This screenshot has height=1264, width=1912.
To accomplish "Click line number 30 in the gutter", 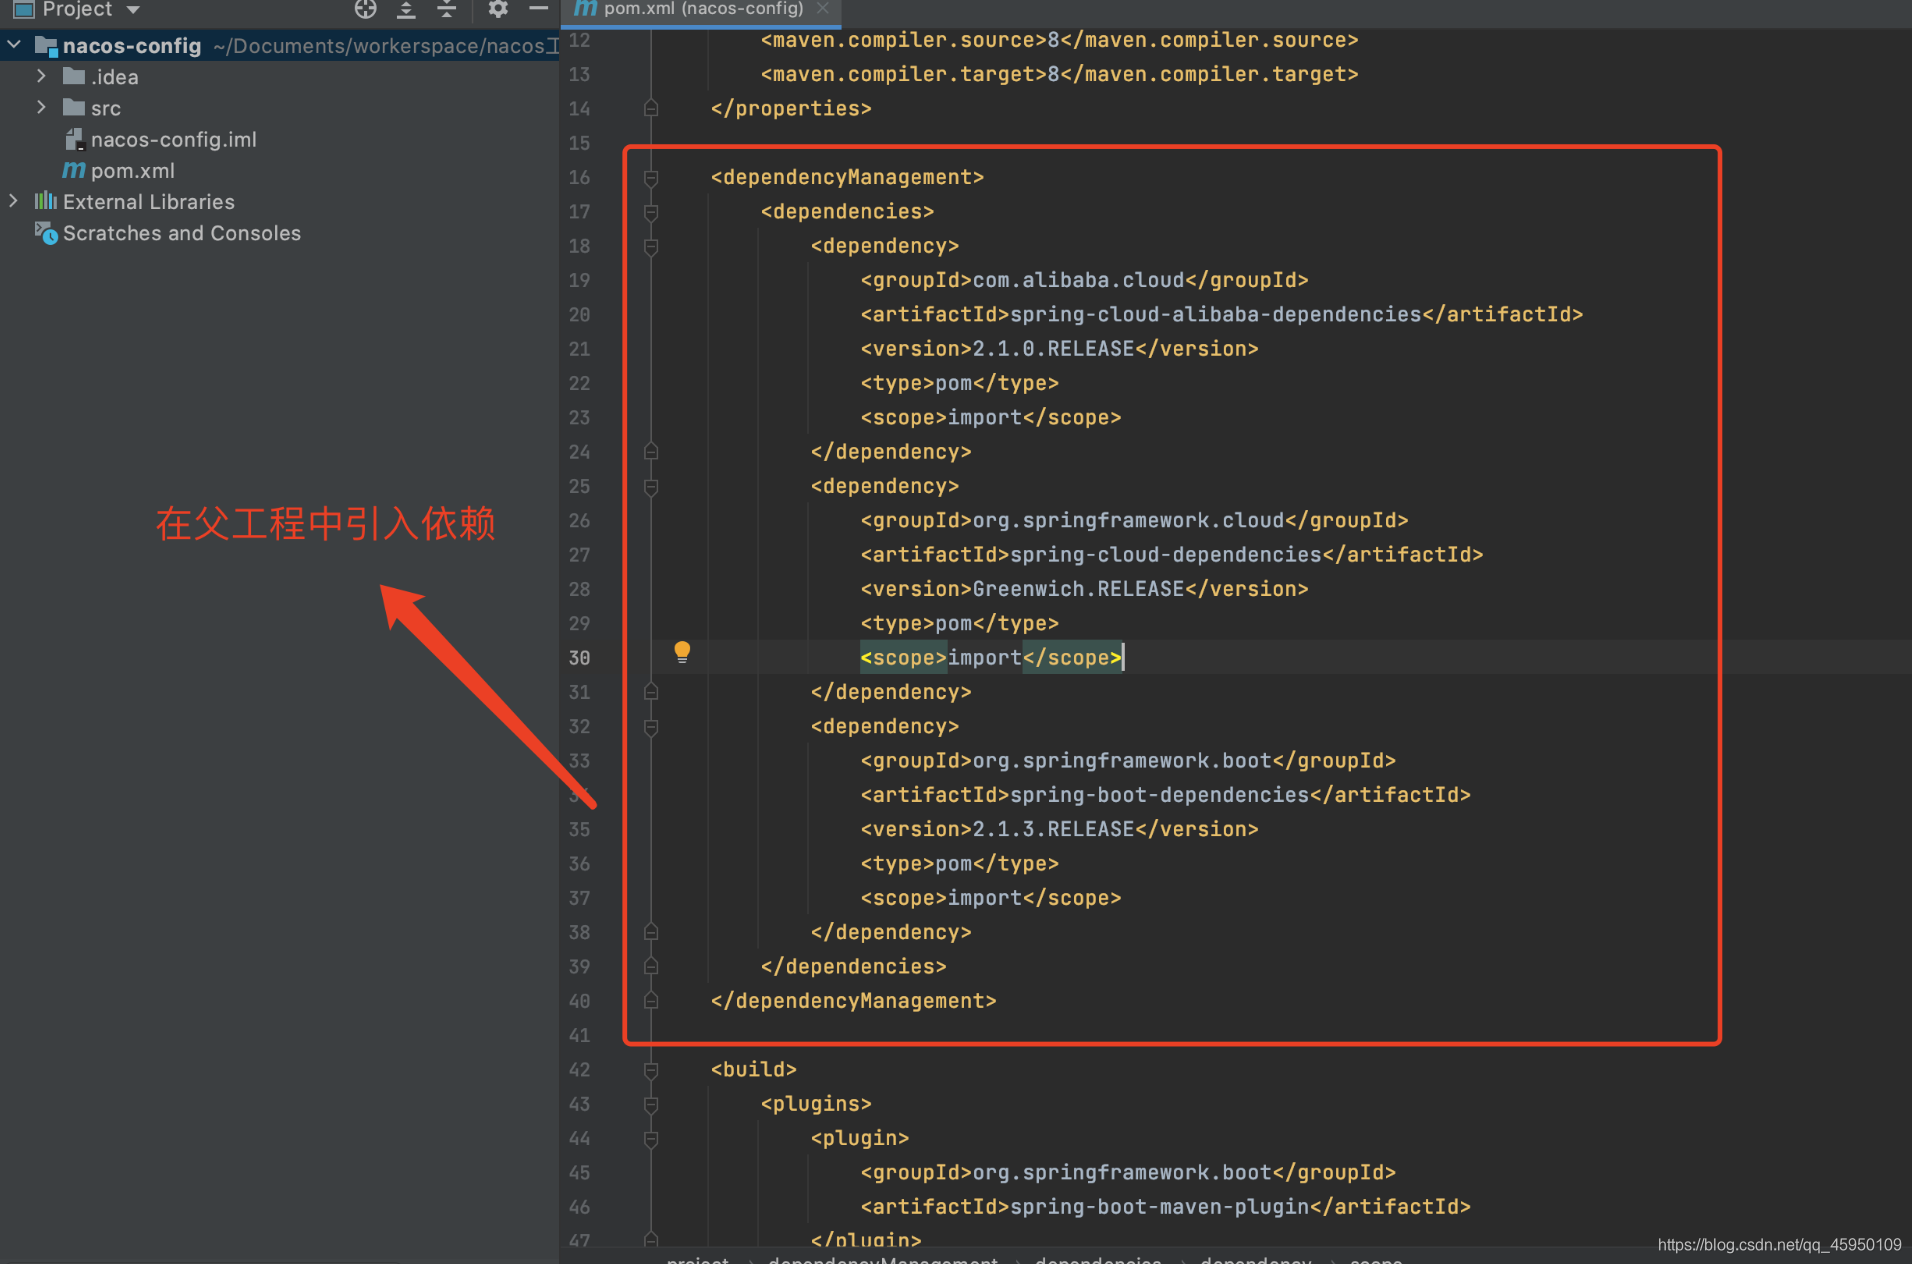I will point(580,658).
